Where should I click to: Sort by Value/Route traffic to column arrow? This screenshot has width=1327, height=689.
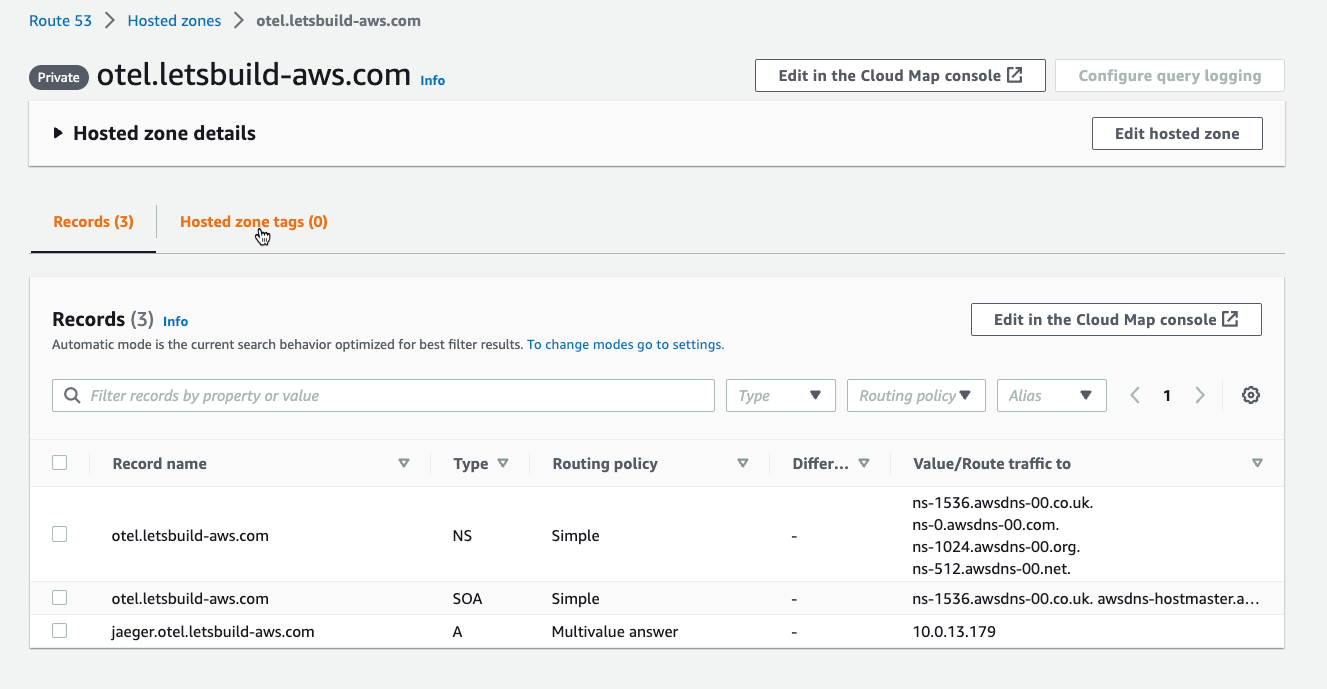(1257, 463)
